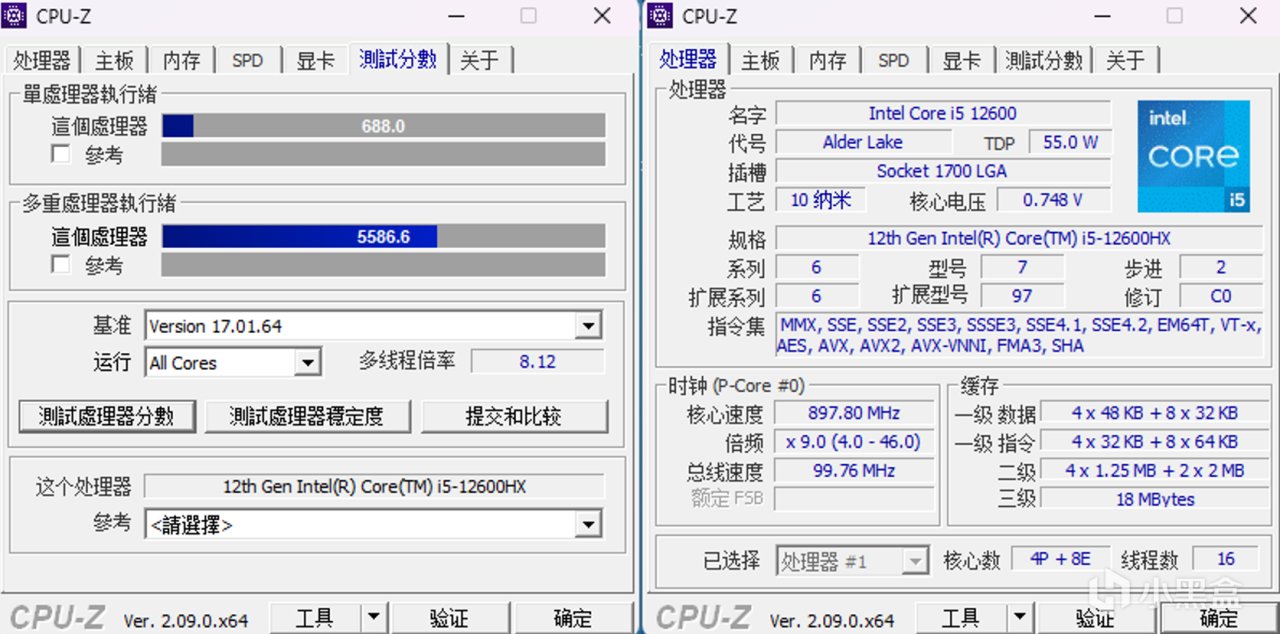
Task: Click 名字 field Intel Core i5 12600
Action: [x=943, y=113]
